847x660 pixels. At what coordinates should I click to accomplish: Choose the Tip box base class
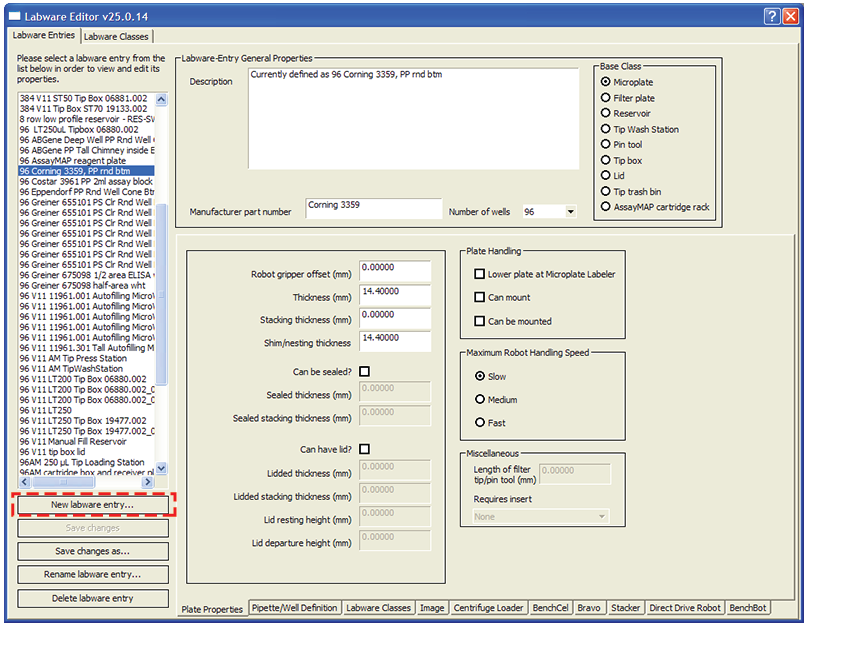(x=606, y=160)
